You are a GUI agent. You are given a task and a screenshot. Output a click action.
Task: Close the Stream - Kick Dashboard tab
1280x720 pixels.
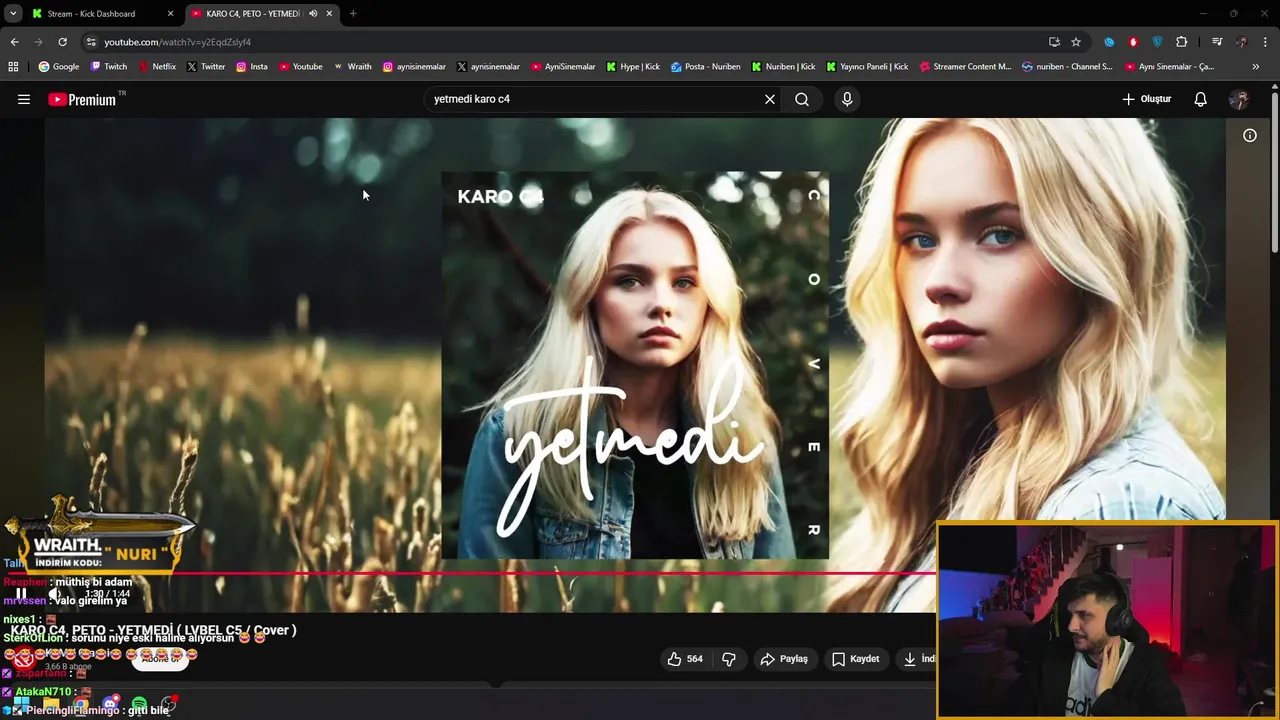[x=170, y=14]
